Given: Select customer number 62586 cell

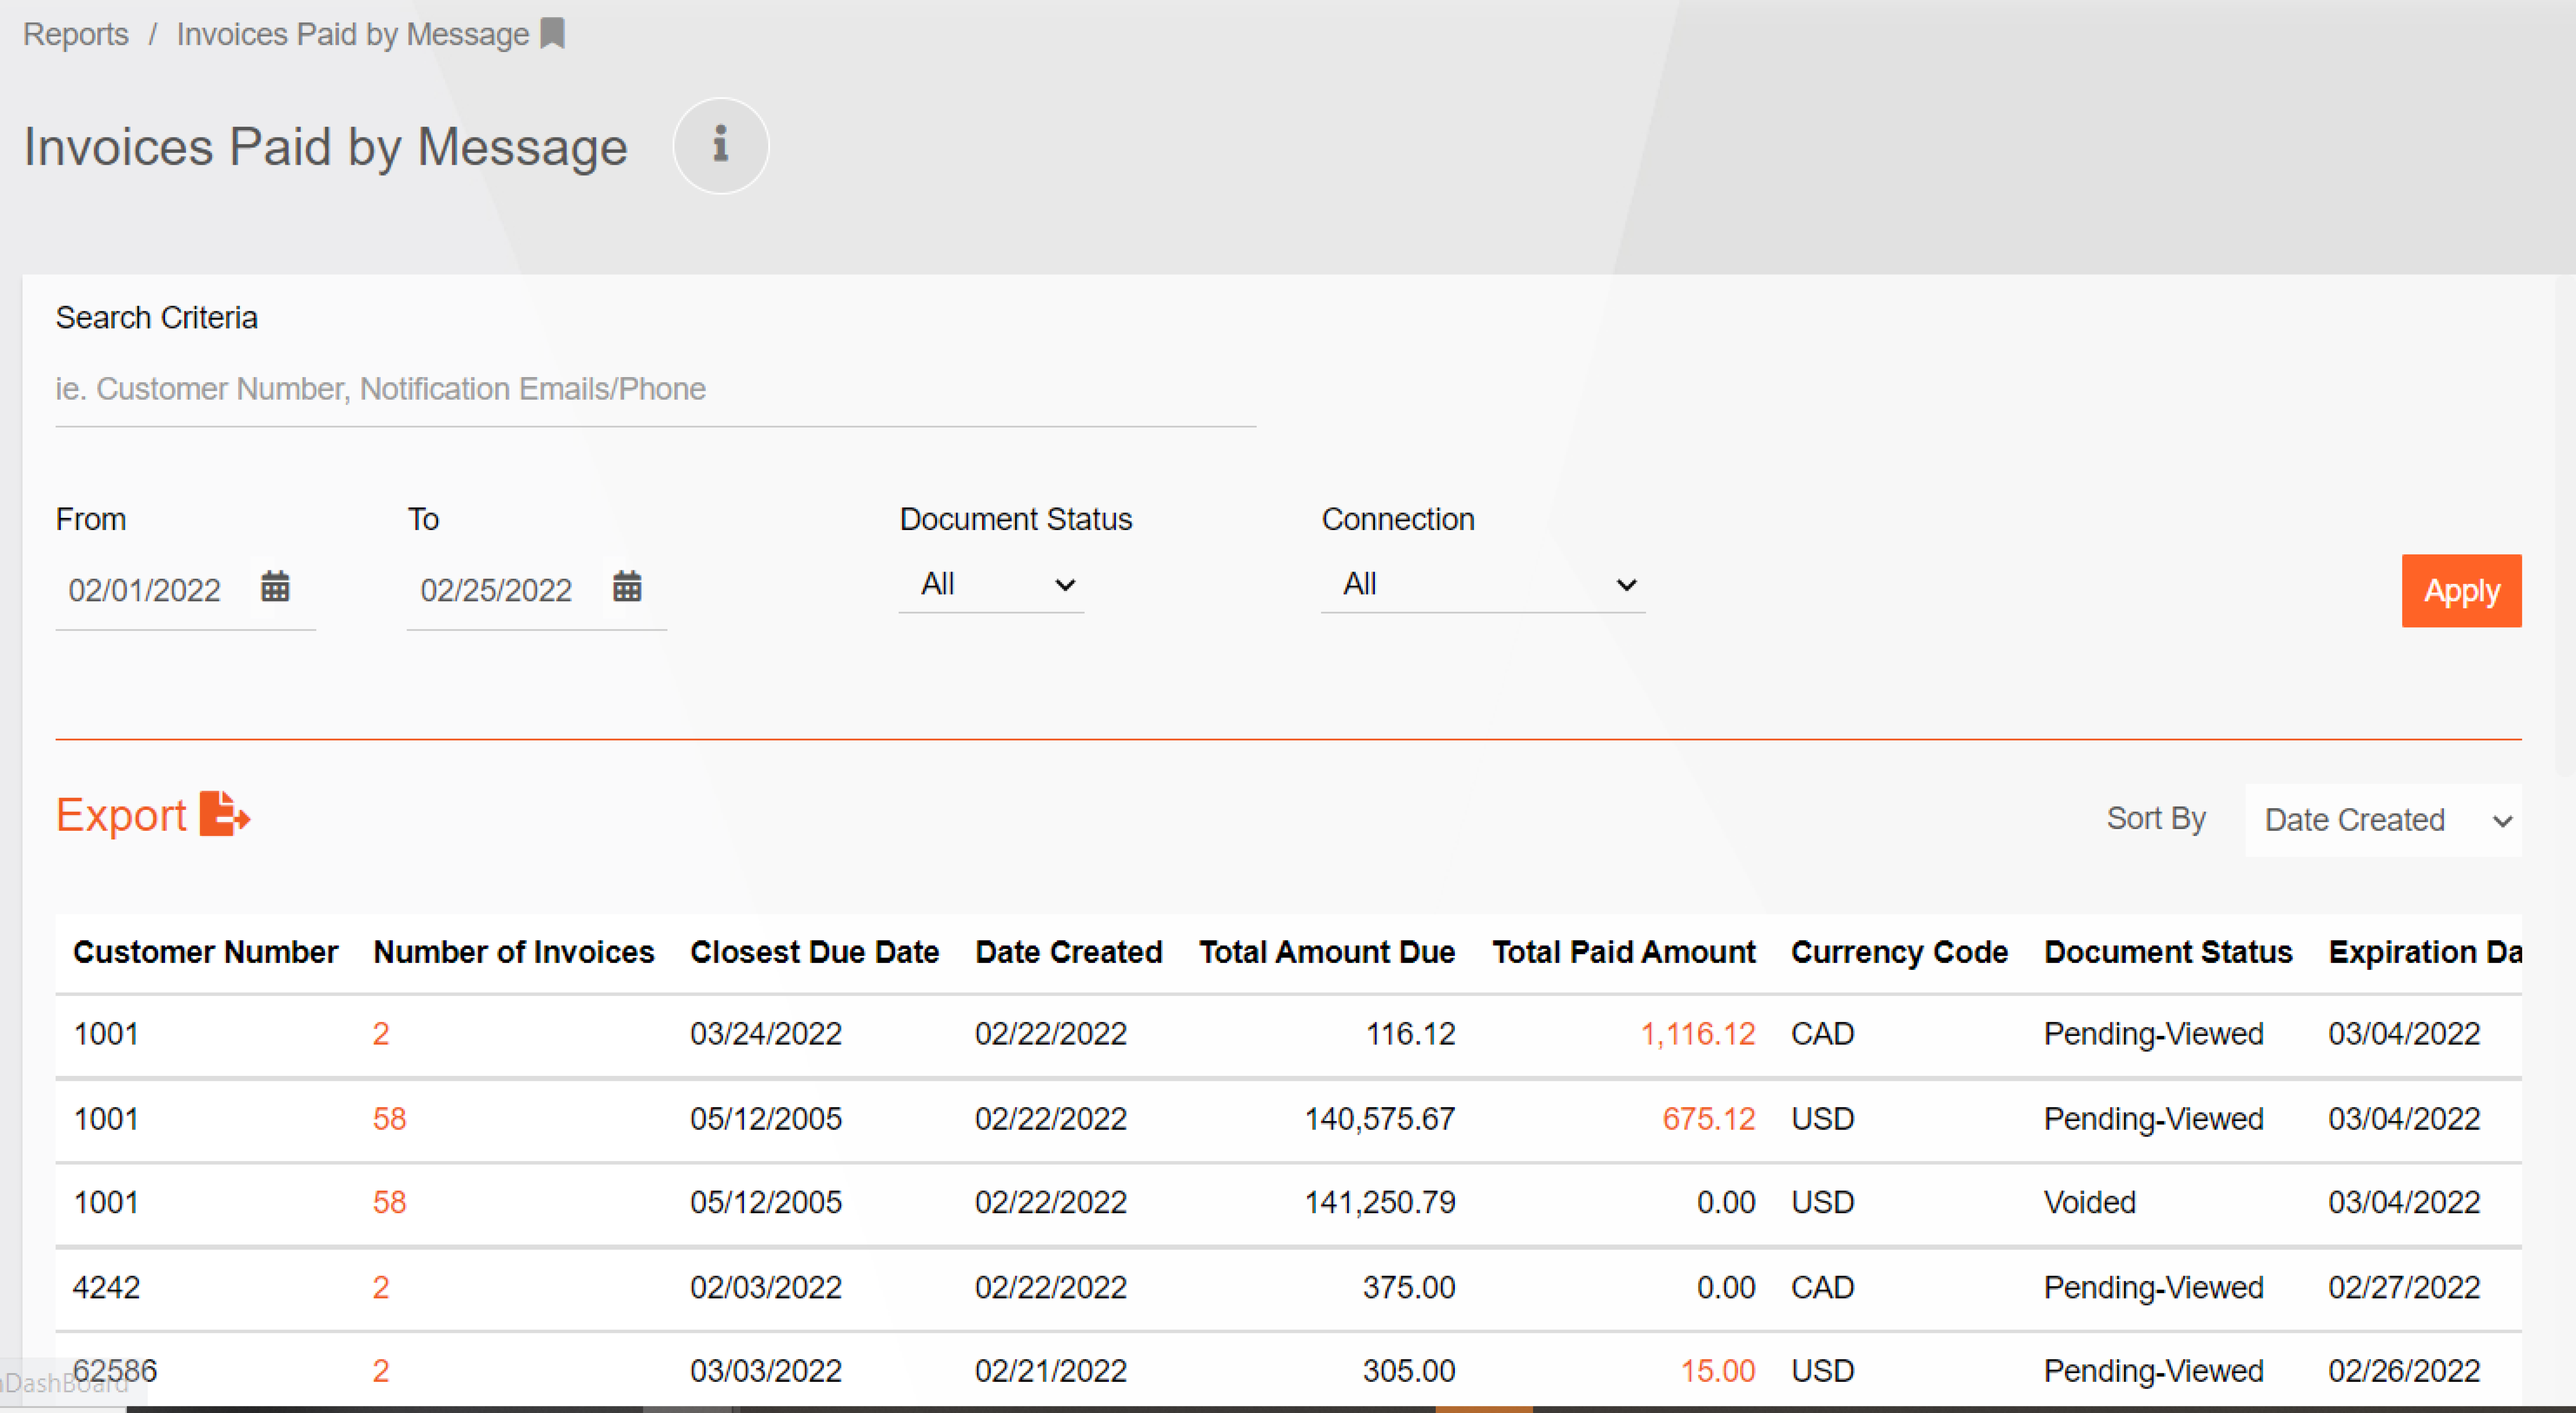Looking at the screenshot, I should pos(115,1371).
